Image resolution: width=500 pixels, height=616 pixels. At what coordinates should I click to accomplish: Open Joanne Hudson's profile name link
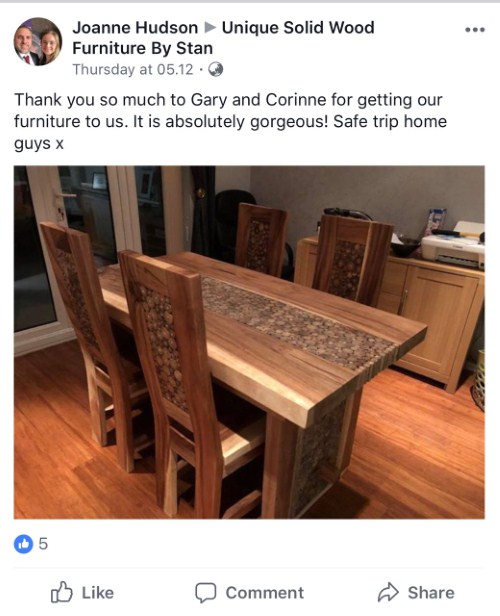click(135, 28)
